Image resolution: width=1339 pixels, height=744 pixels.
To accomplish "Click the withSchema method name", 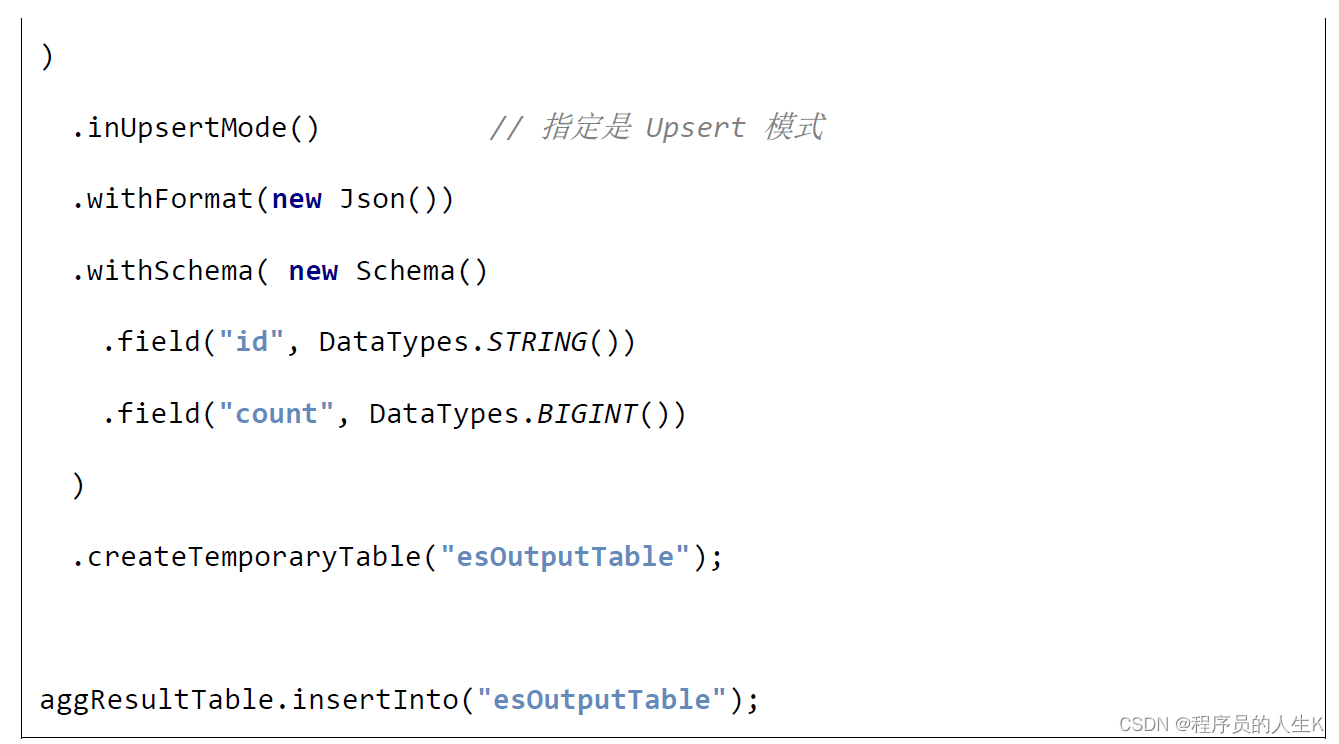I will (170, 271).
